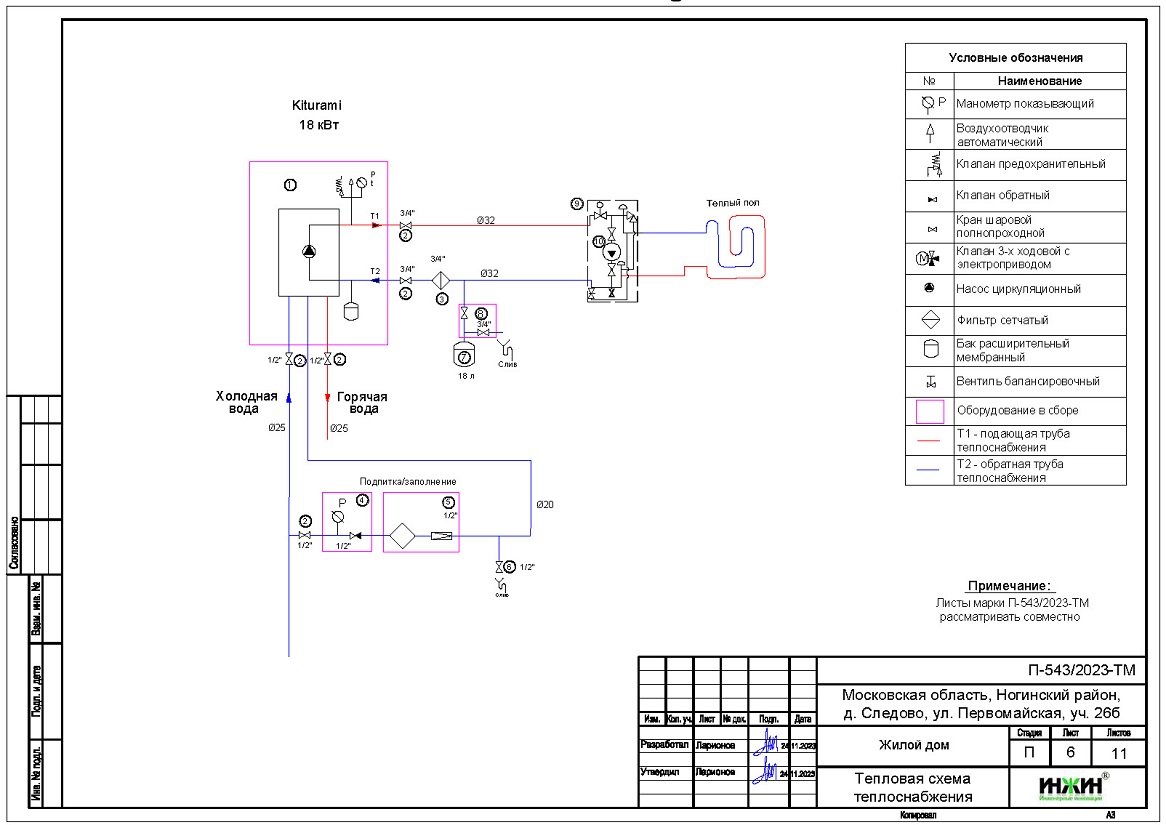Click the membrane expansion tank legend symbol
The image size is (1166, 825).
pyautogui.click(x=929, y=350)
